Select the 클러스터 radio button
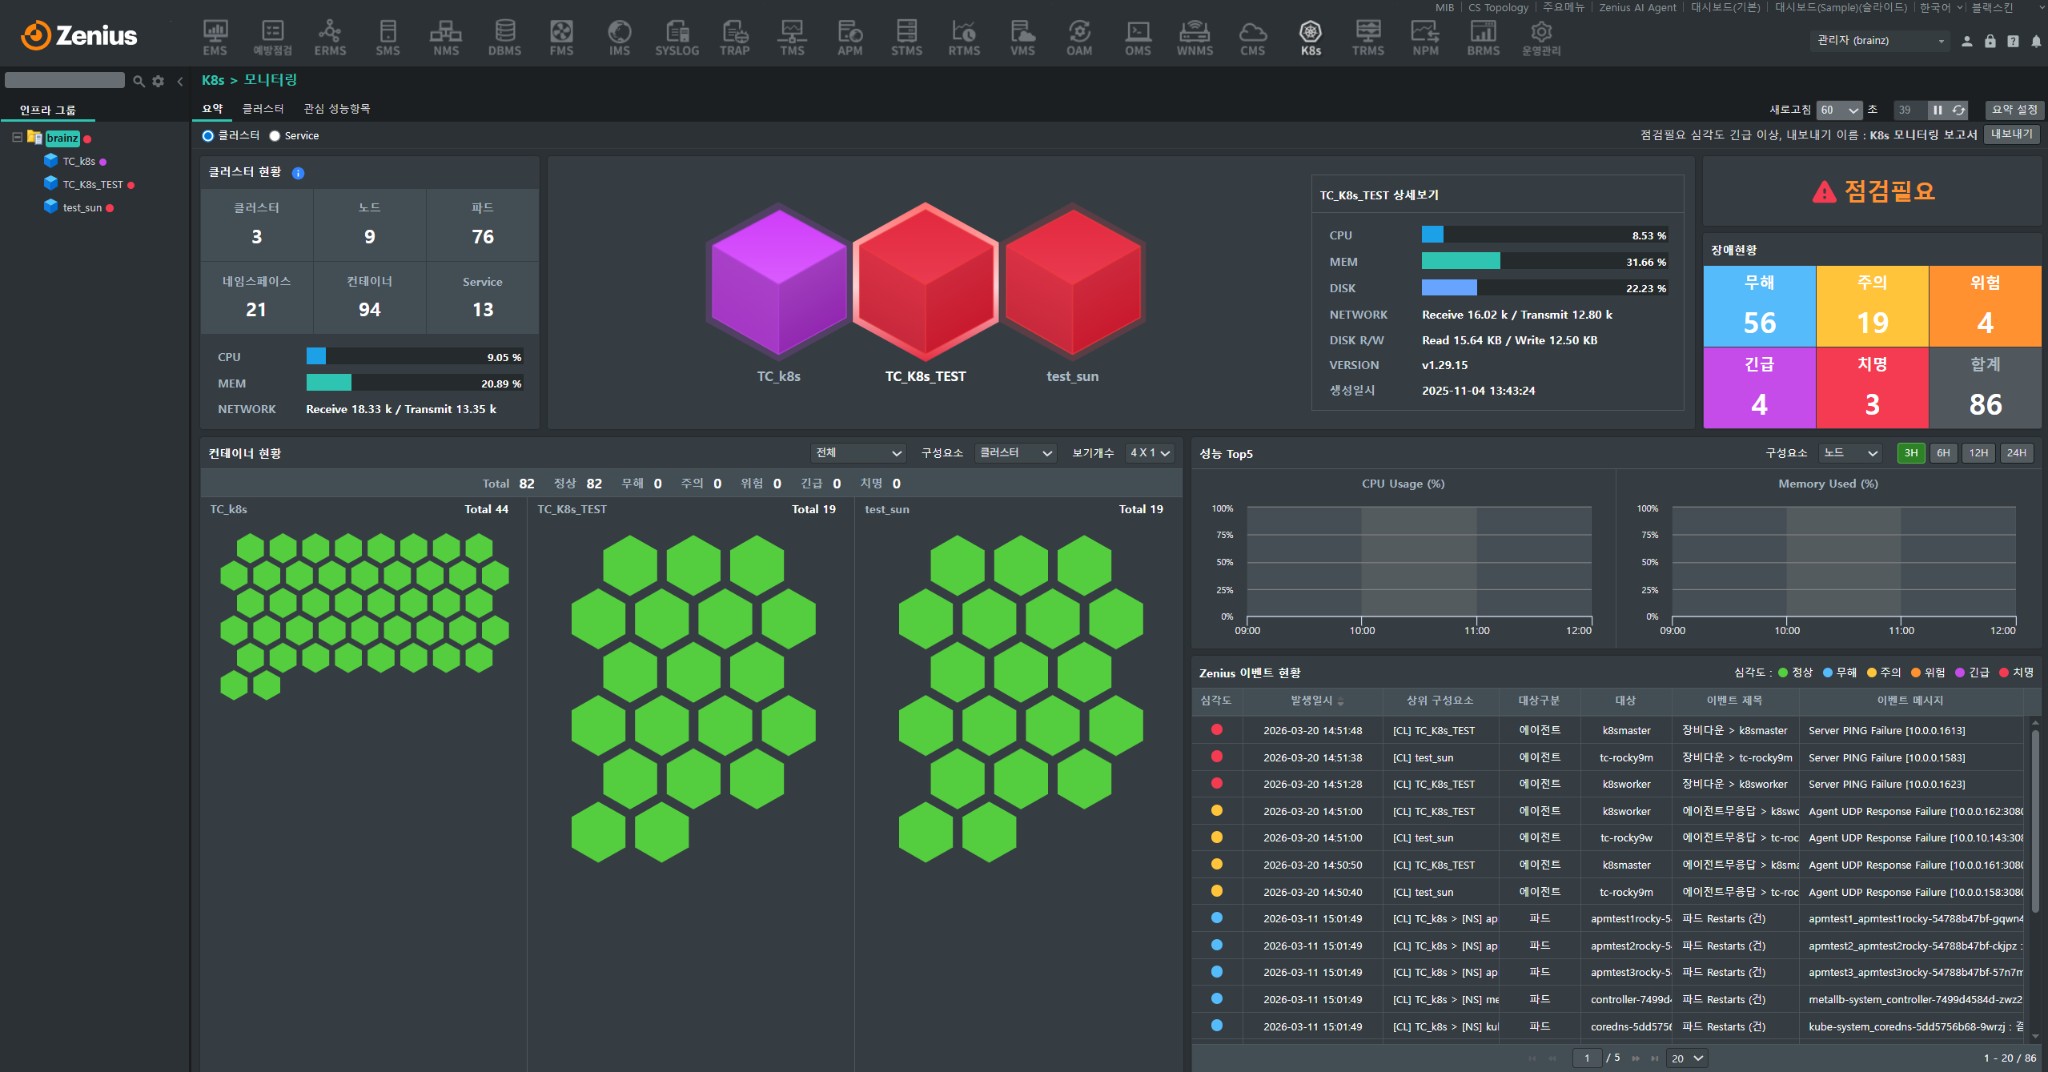 click(x=208, y=136)
